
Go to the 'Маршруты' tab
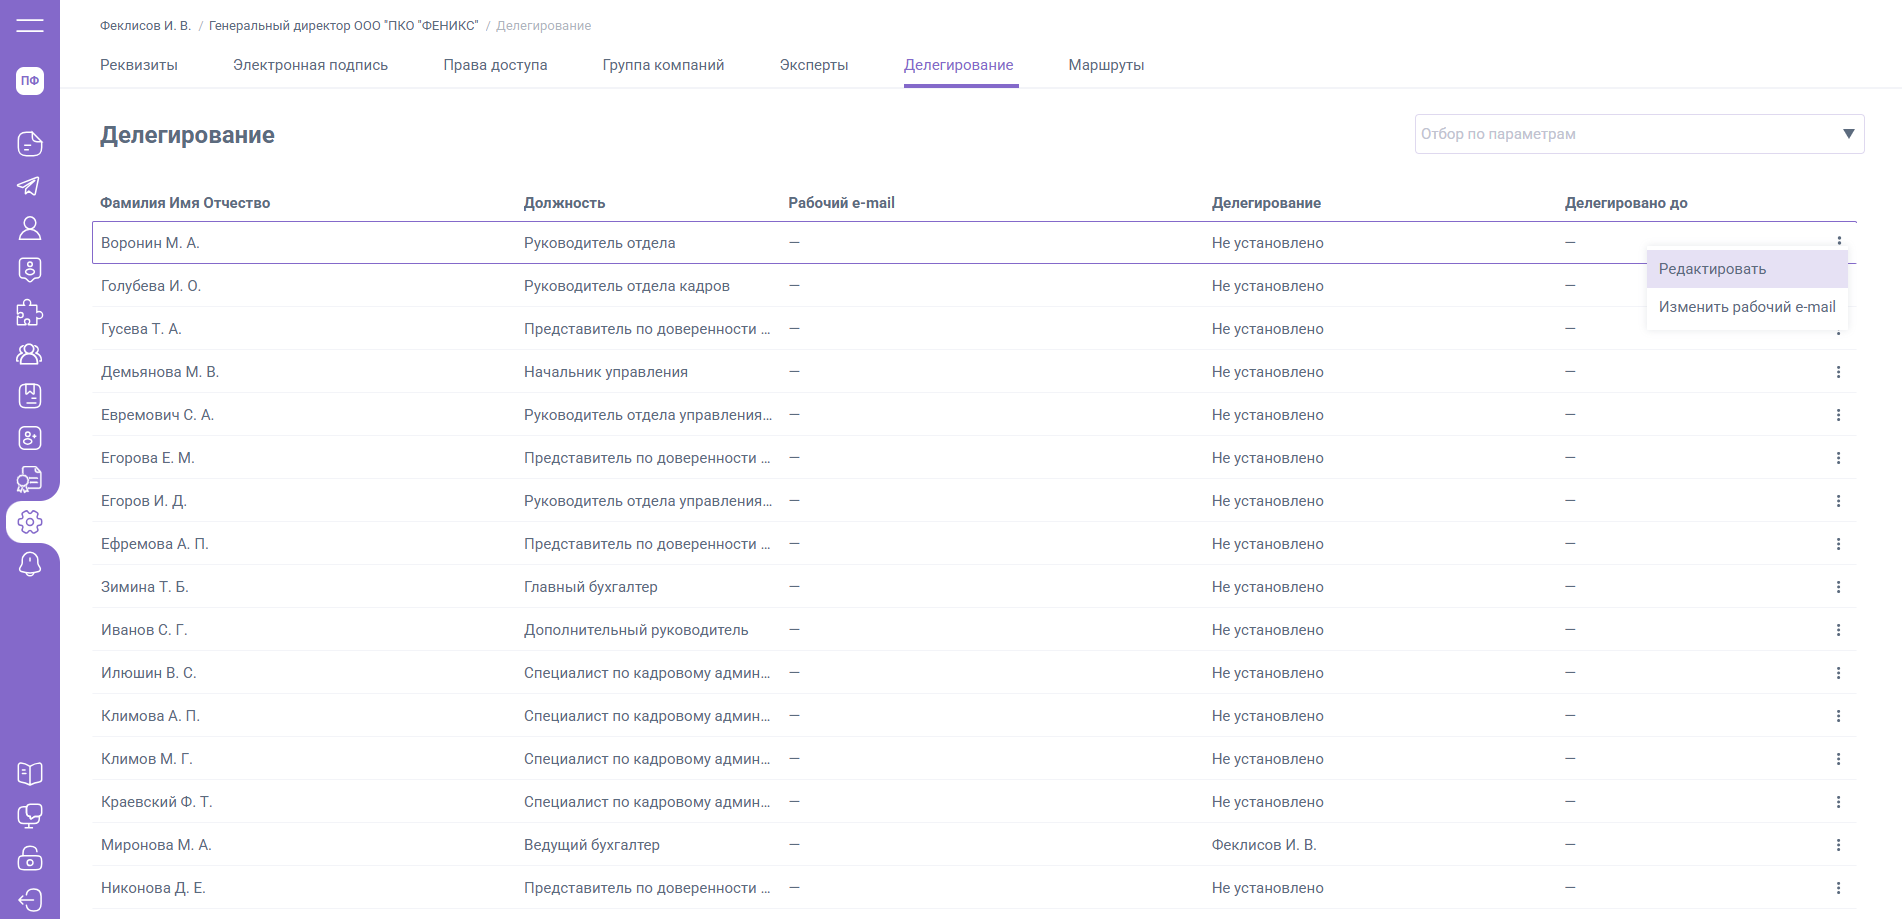click(x=1106, y=65)
